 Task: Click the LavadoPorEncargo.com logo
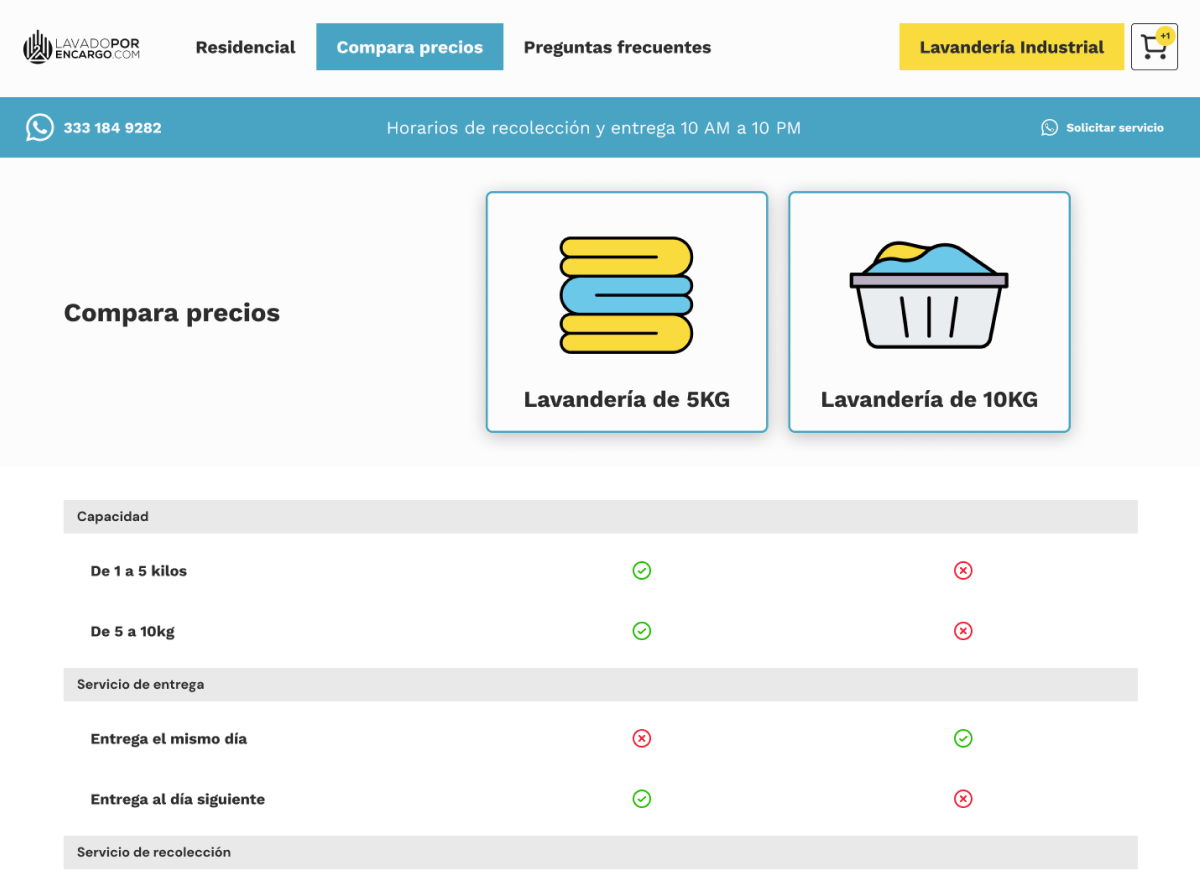[81, 47]
